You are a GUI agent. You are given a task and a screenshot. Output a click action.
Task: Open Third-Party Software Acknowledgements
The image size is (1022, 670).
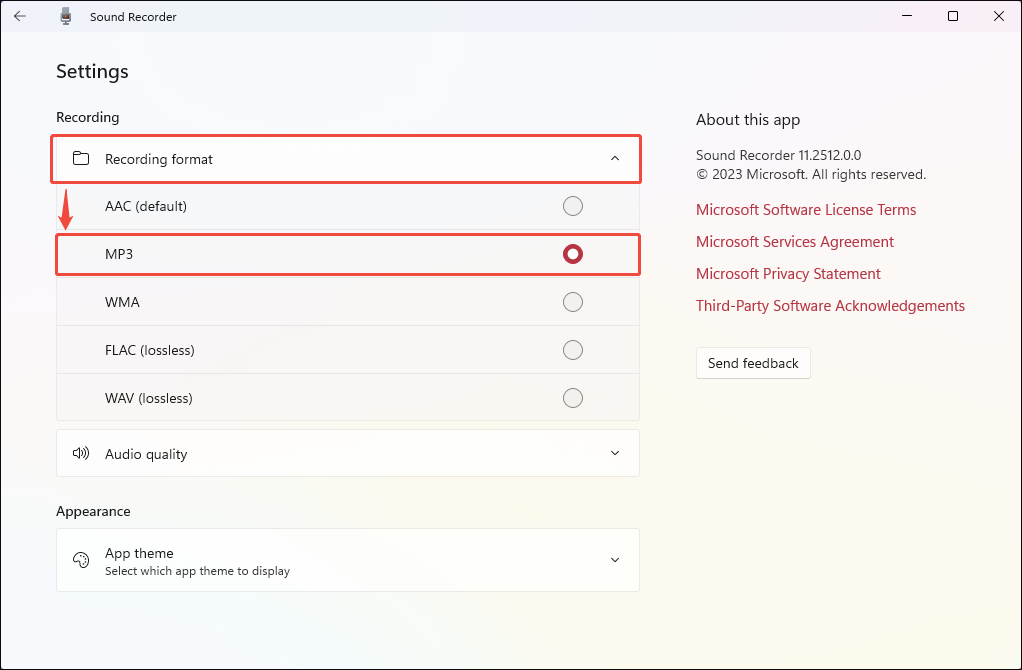(830, 306)
